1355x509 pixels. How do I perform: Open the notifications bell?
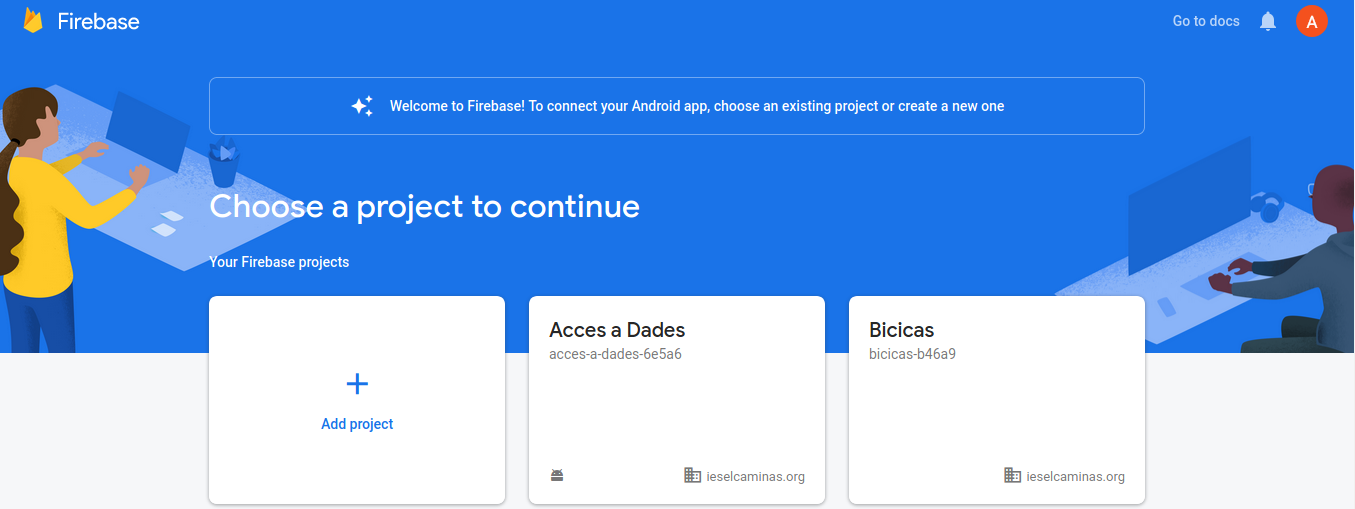click(1268, 21)
